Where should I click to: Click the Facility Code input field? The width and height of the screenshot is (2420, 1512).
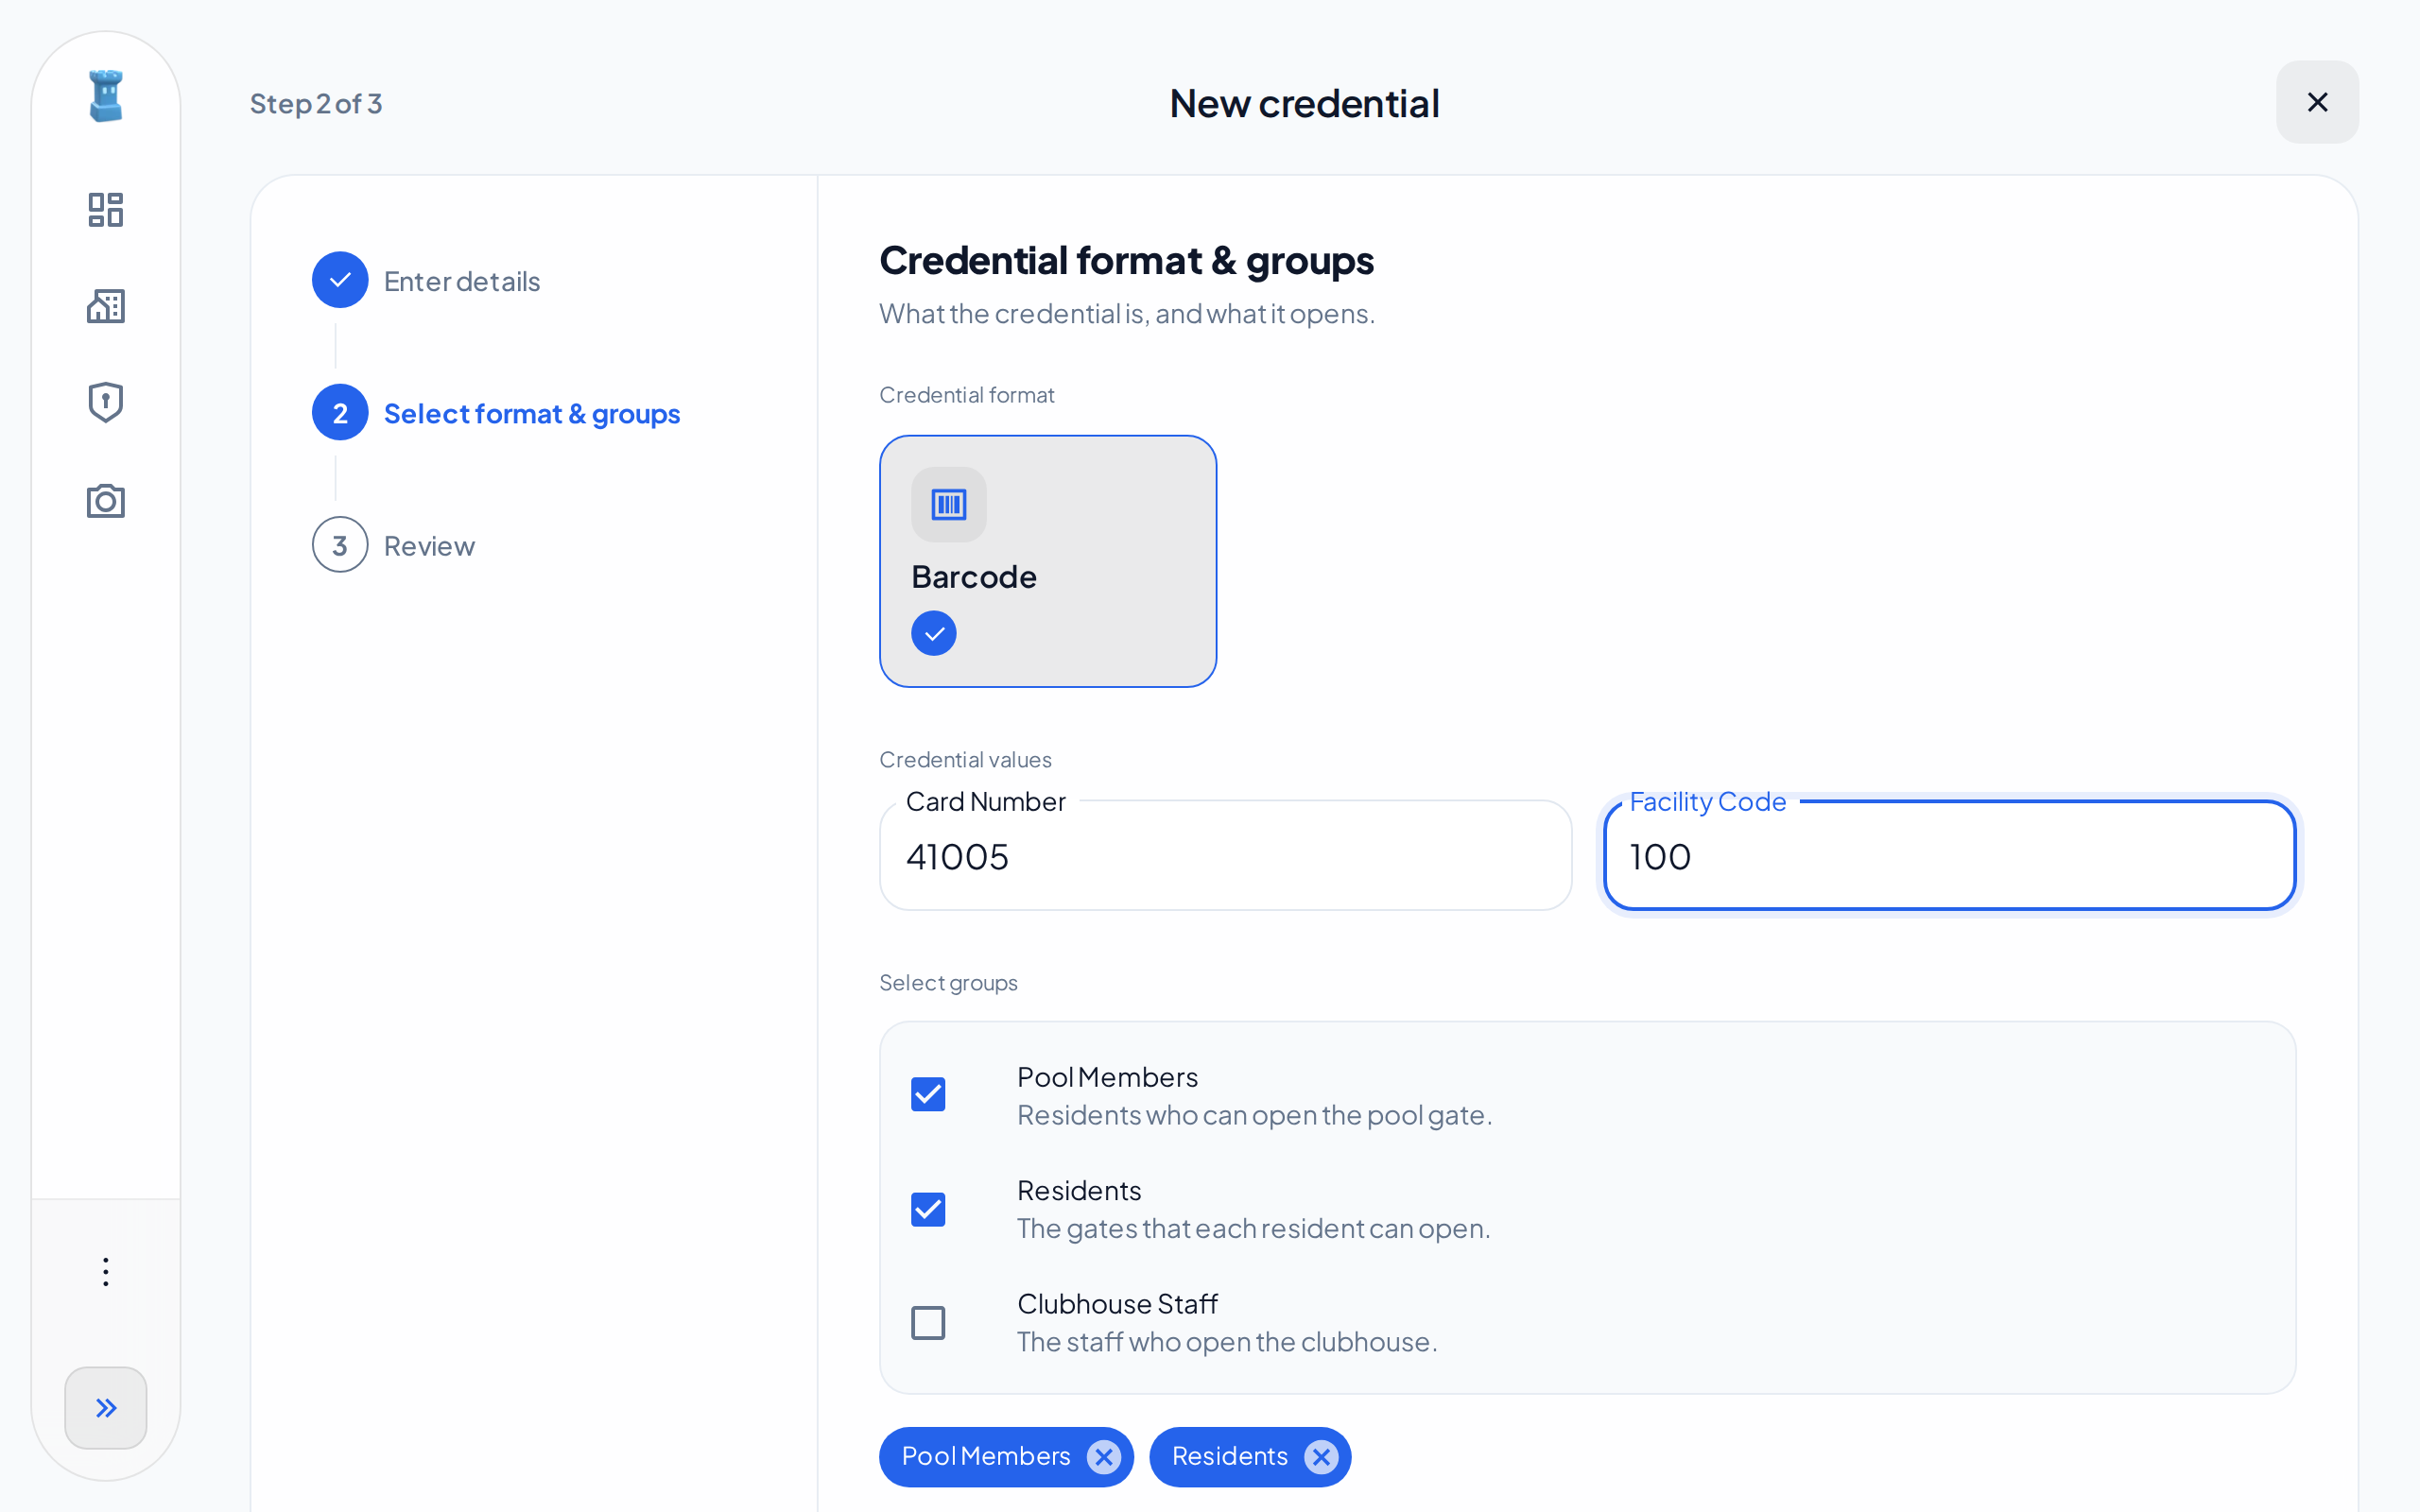pos(1949,855)
